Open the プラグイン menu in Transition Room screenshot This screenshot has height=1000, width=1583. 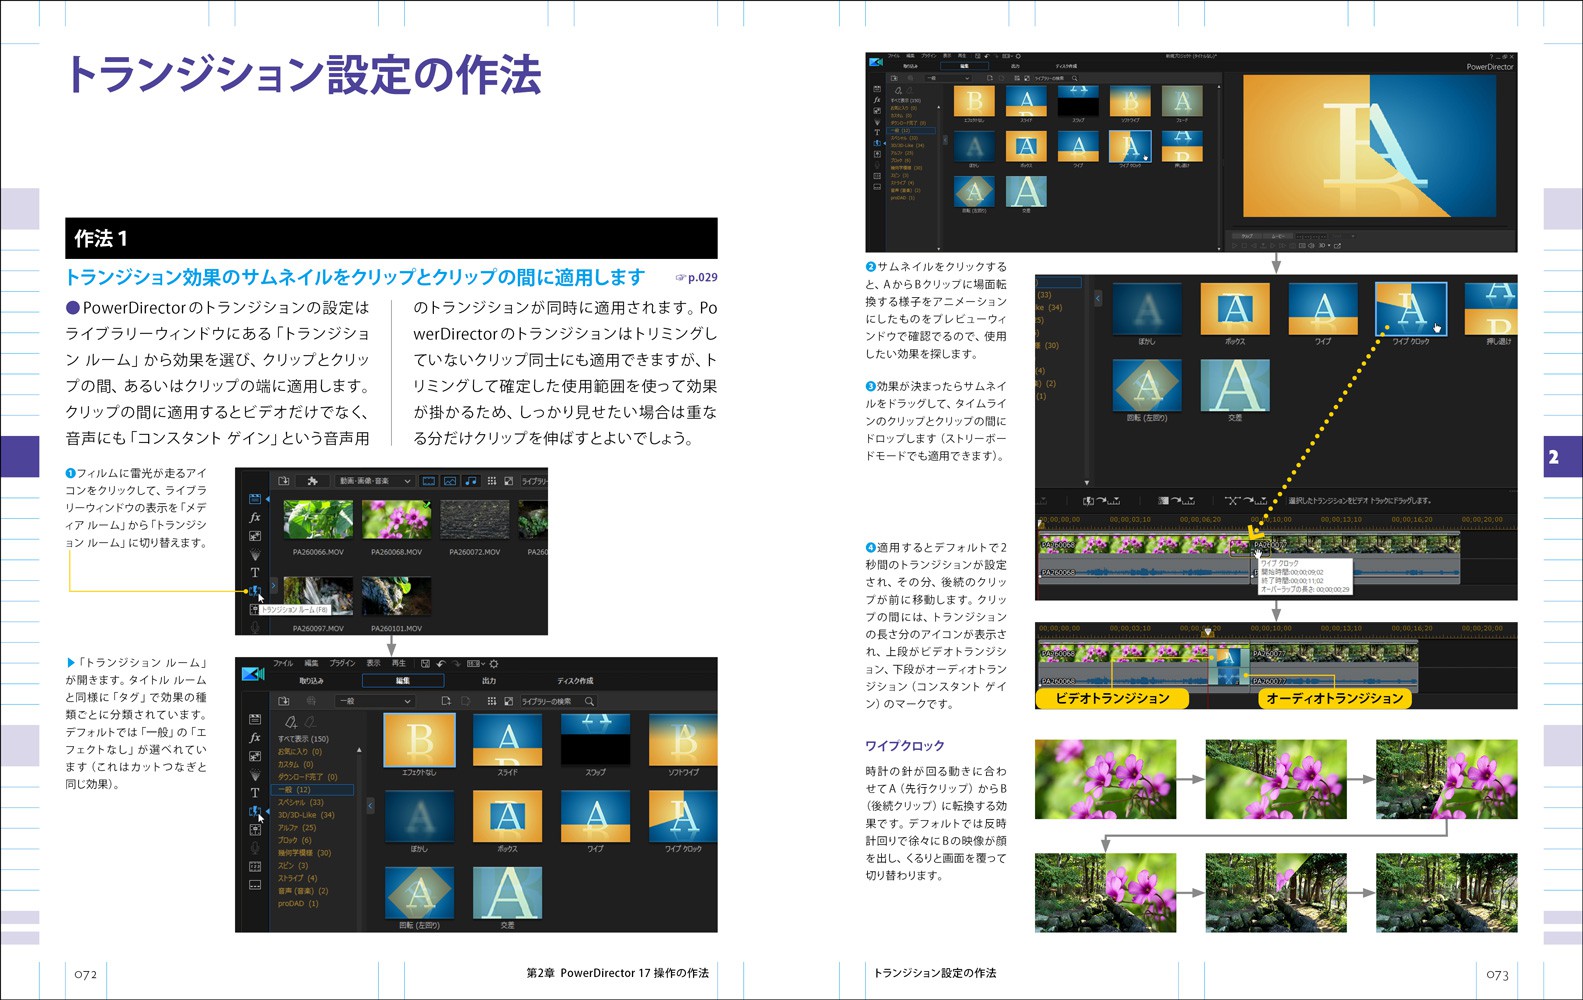click(x=342, y=663)
